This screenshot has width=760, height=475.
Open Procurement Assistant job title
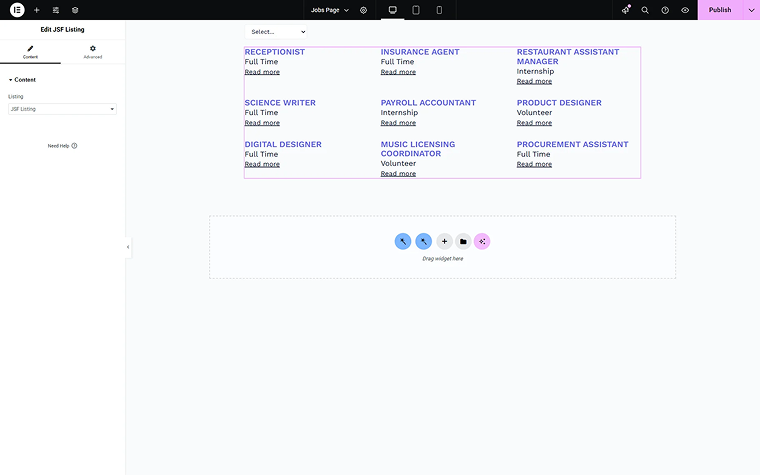[572, 144]
